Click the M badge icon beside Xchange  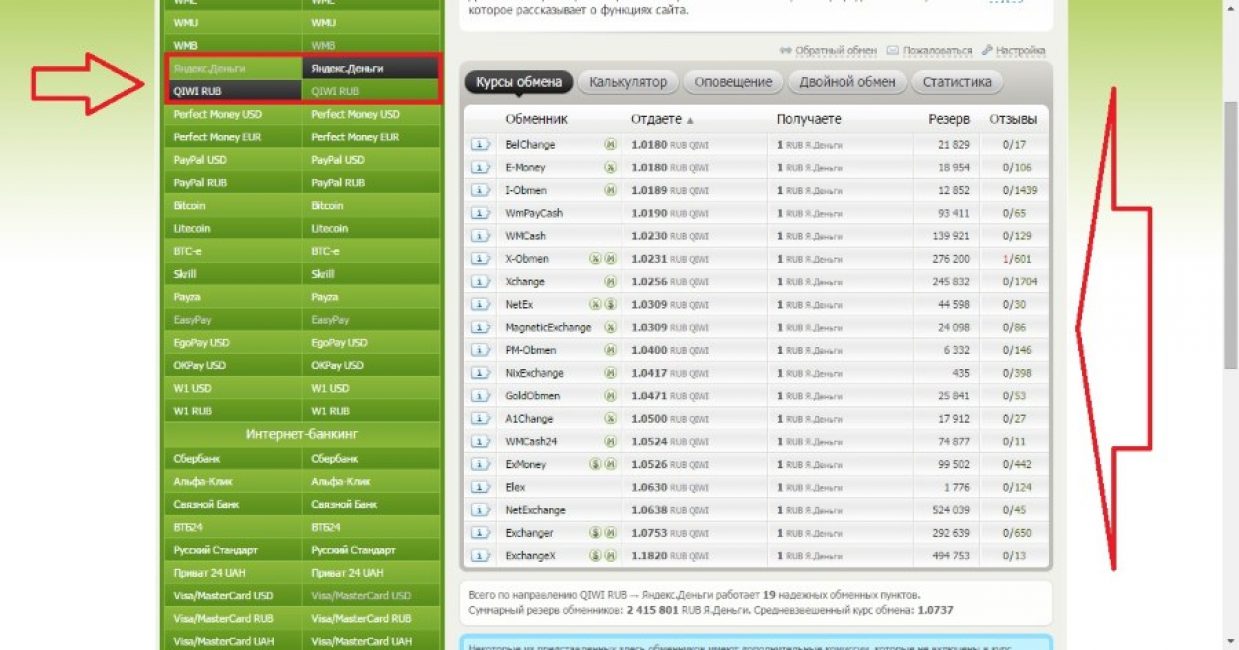coord(610,282)
